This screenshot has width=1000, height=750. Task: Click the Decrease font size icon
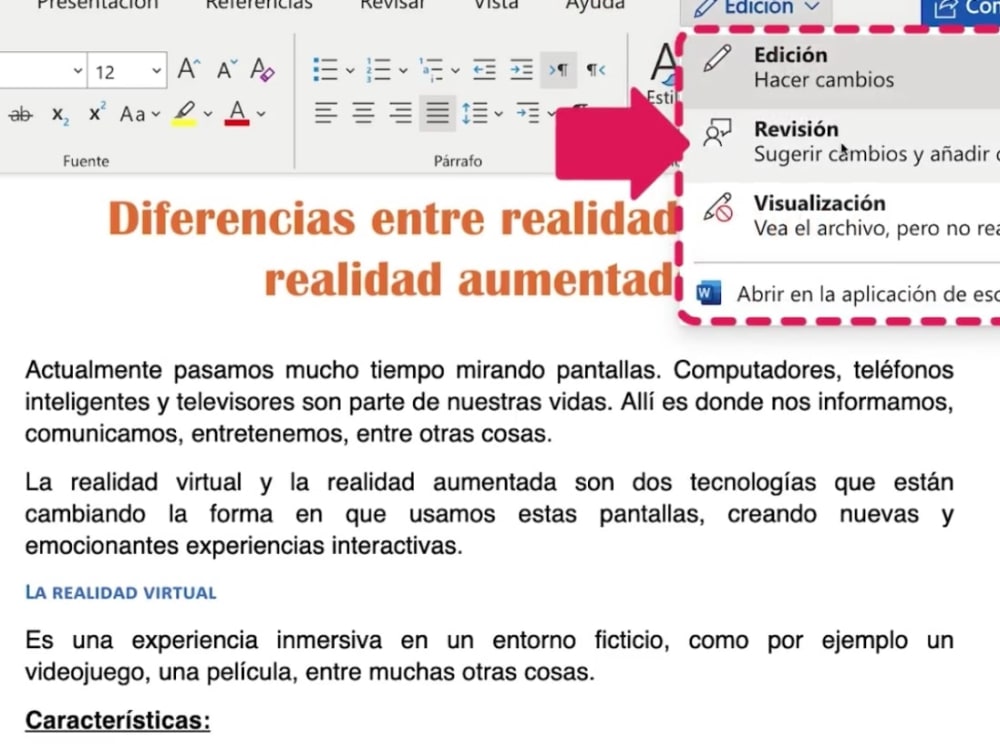[226, 69]
